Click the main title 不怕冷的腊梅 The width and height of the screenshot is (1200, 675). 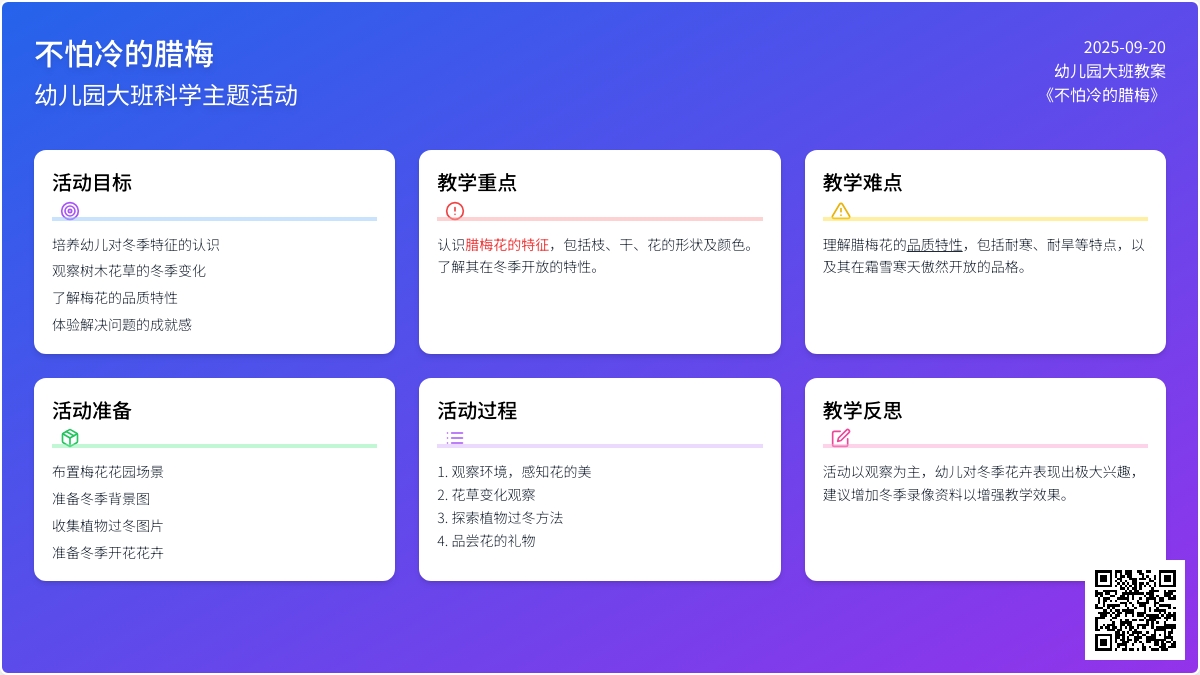click(x=124, y=54)
